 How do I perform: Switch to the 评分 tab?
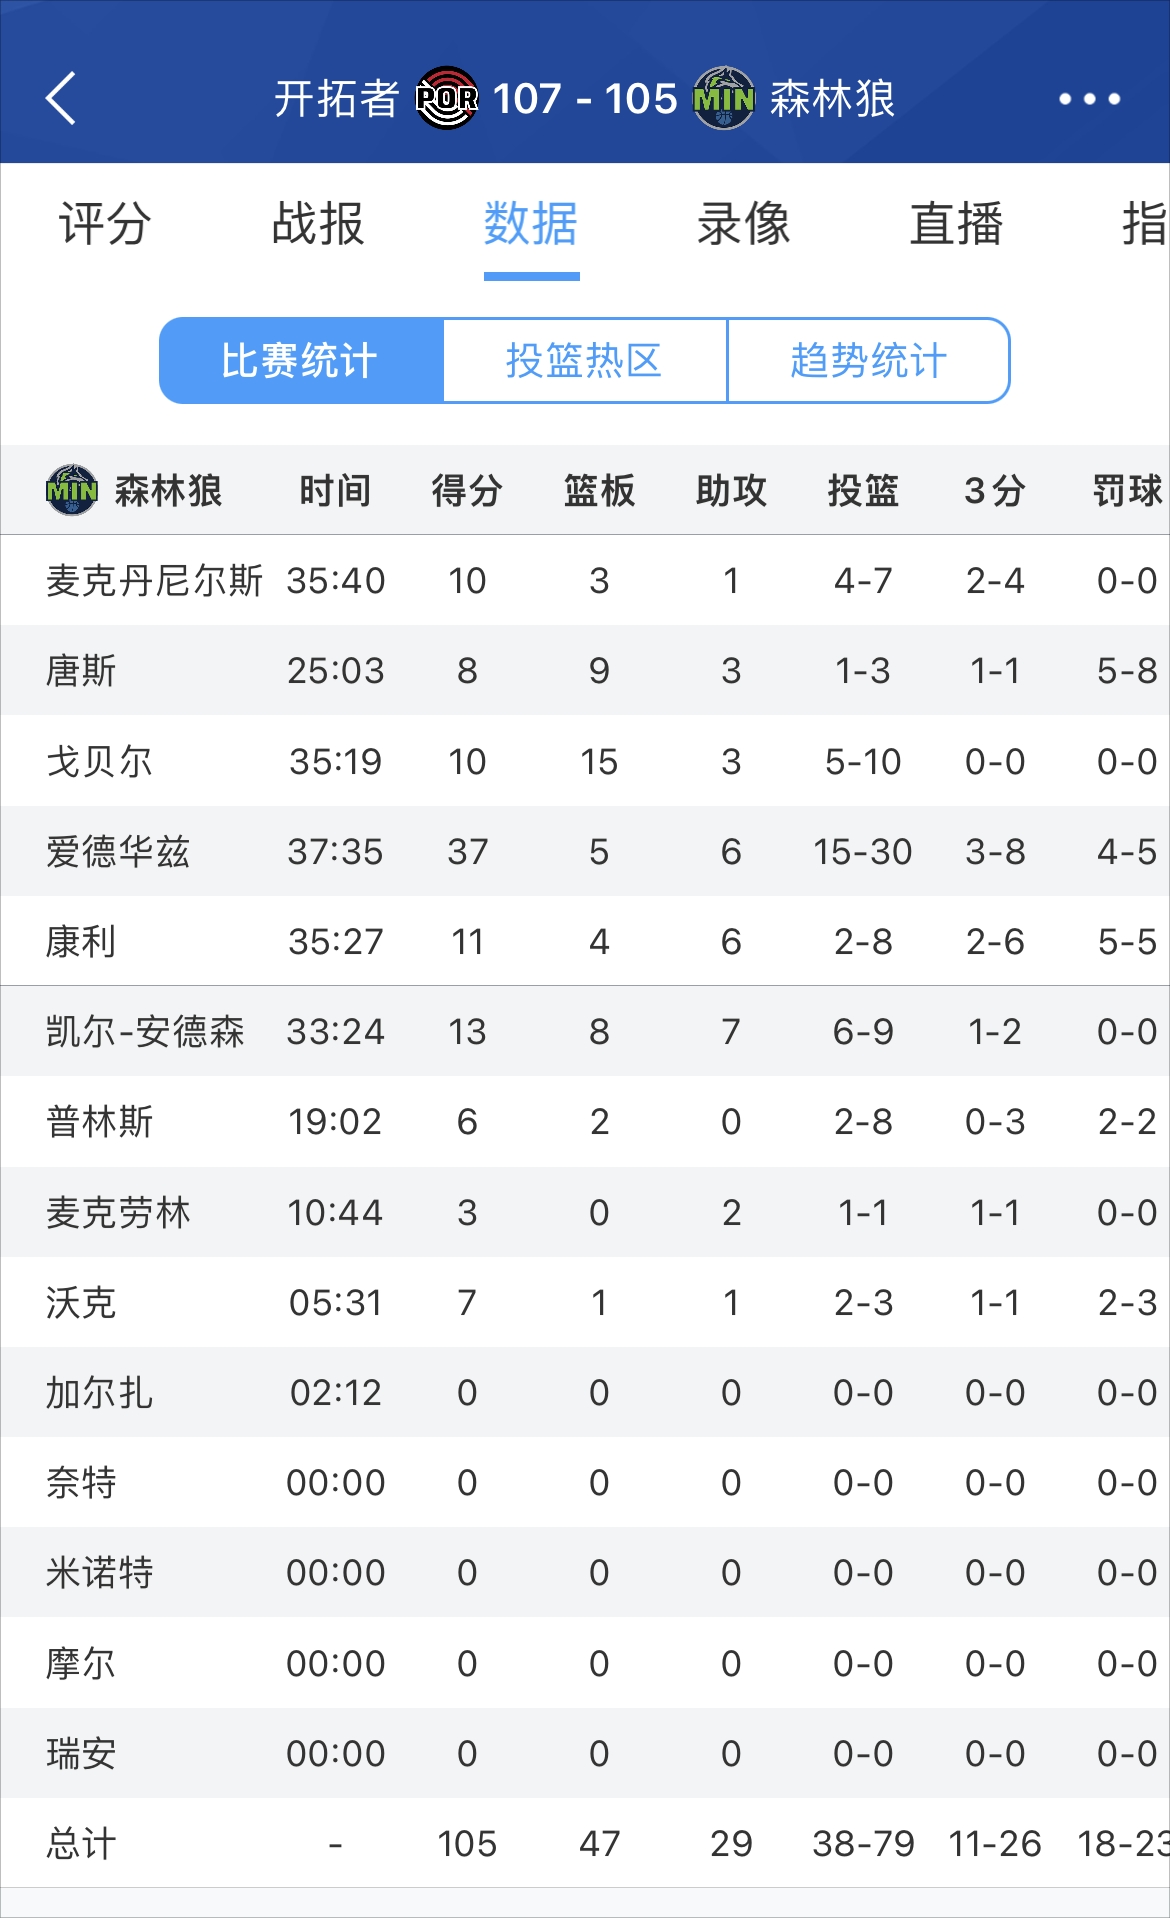(105, 223)
